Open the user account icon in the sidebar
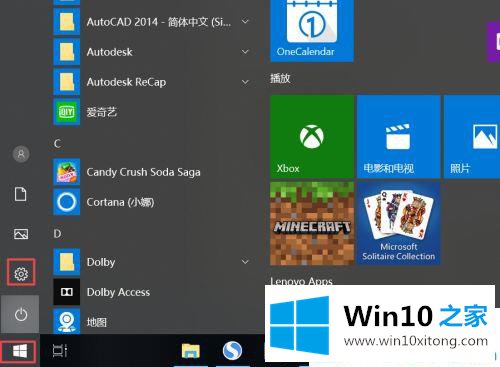 pyautogui.click(x=21, y=154)
